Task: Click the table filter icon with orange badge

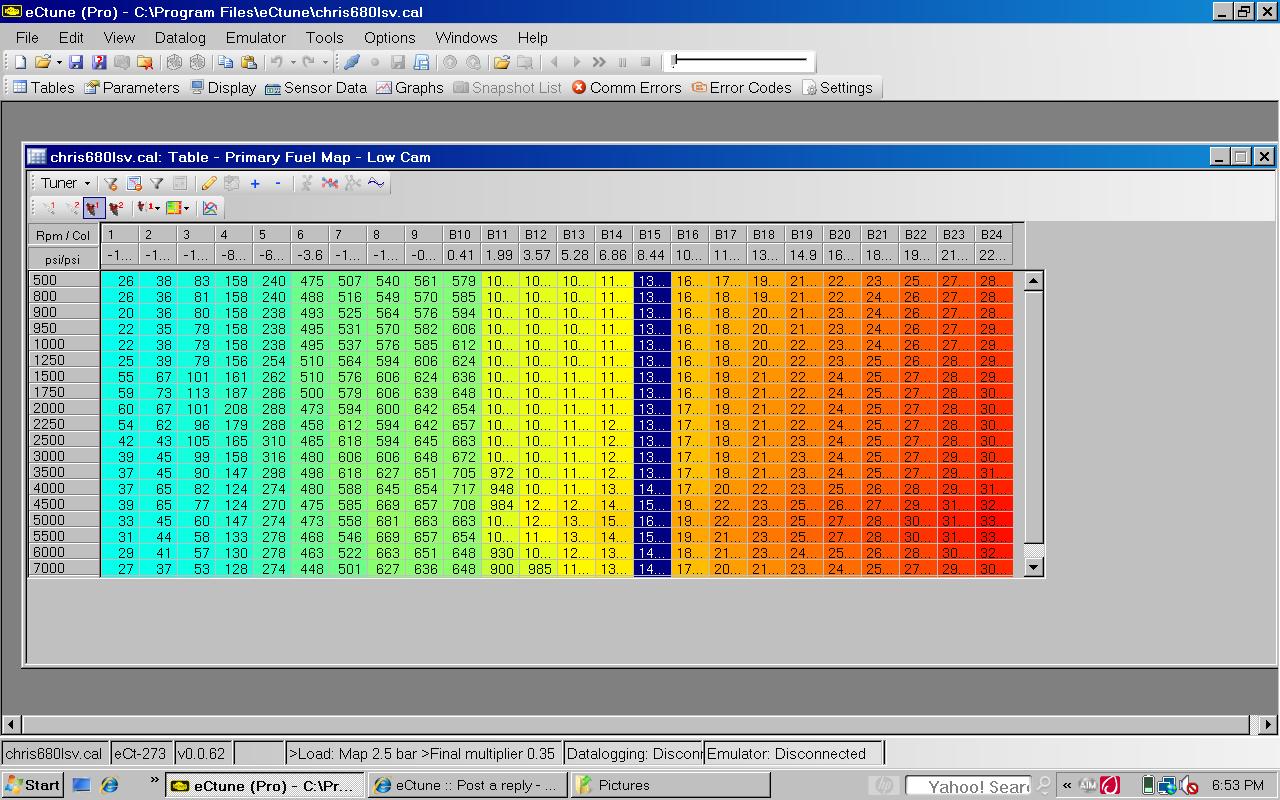Action: tap(134, 183)
